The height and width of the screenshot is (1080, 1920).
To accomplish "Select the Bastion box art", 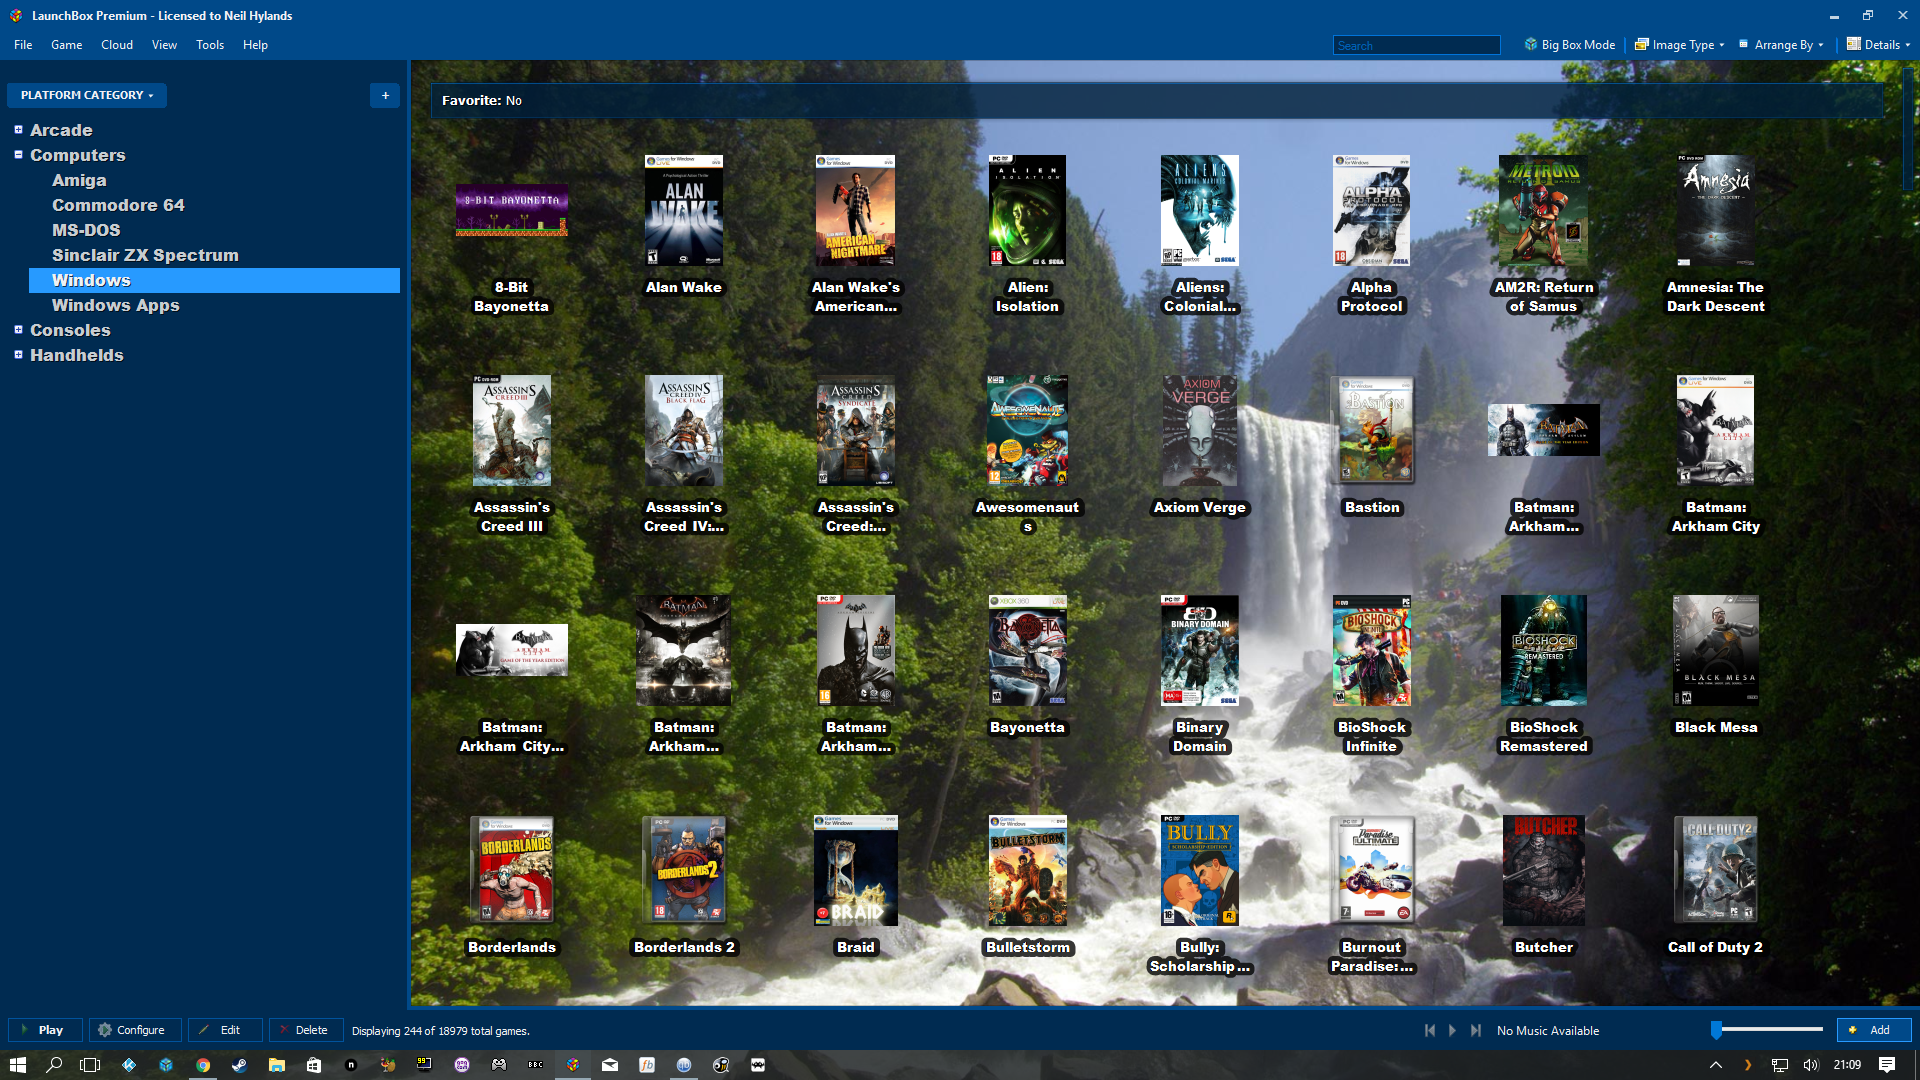I will (1372, 430).
